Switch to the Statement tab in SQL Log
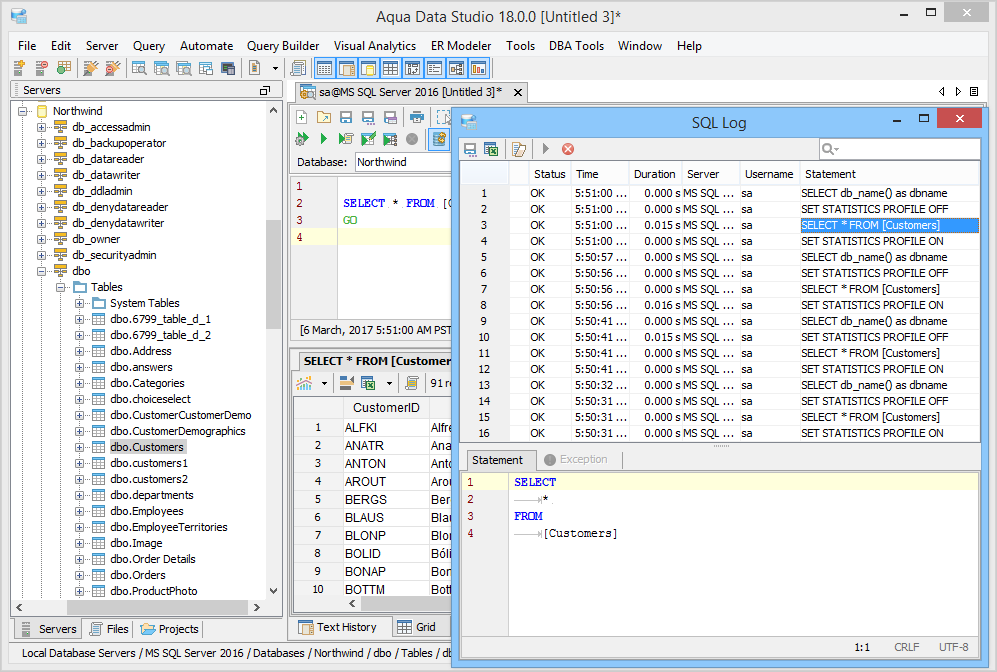997x672 pixels. pyautogui.click(x=497, y=460)
